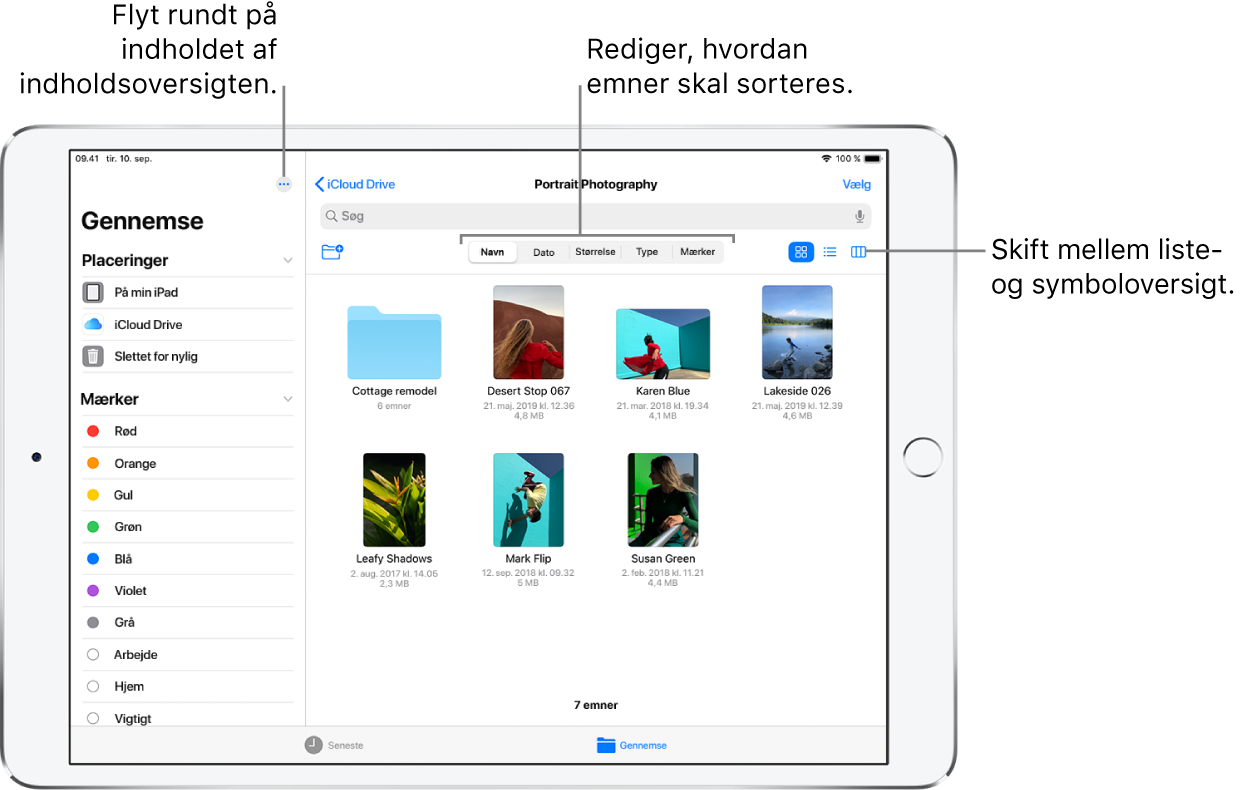Tap the Gennemse folder icon in bottom bar

pos(605,745)
